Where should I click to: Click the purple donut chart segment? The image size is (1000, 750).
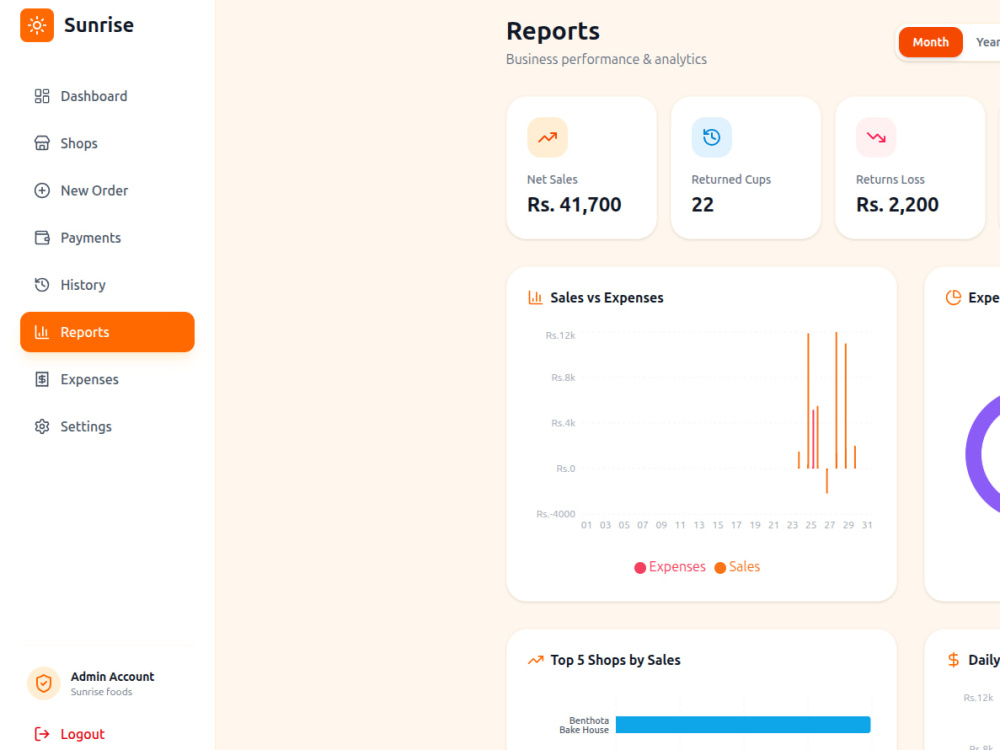(976, 454)
